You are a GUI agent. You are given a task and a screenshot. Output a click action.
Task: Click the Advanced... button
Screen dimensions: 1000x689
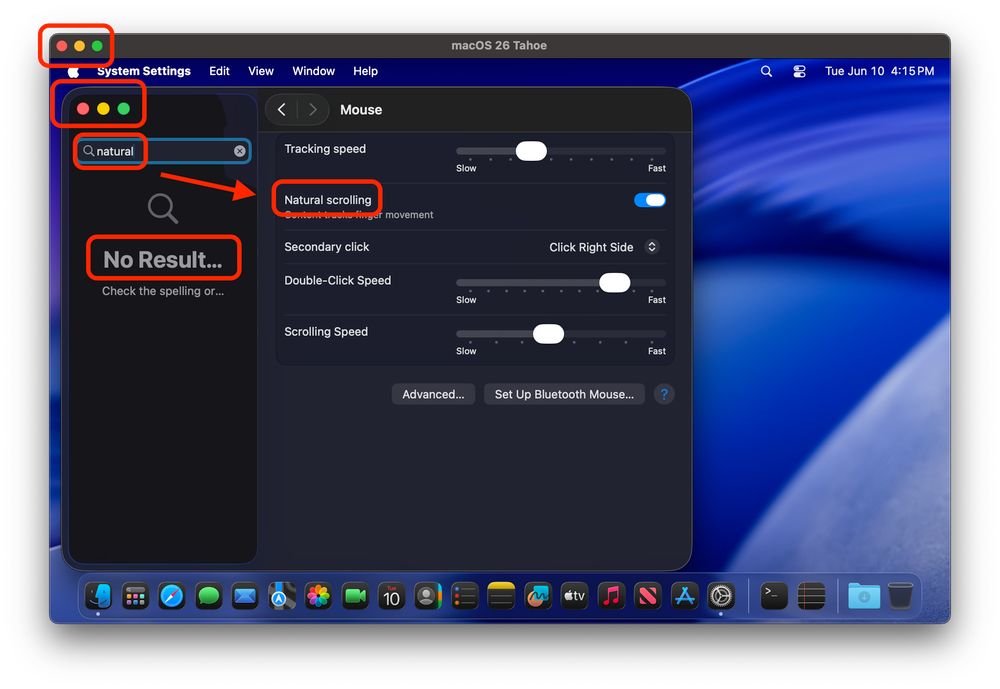click(x=433, y=394)
